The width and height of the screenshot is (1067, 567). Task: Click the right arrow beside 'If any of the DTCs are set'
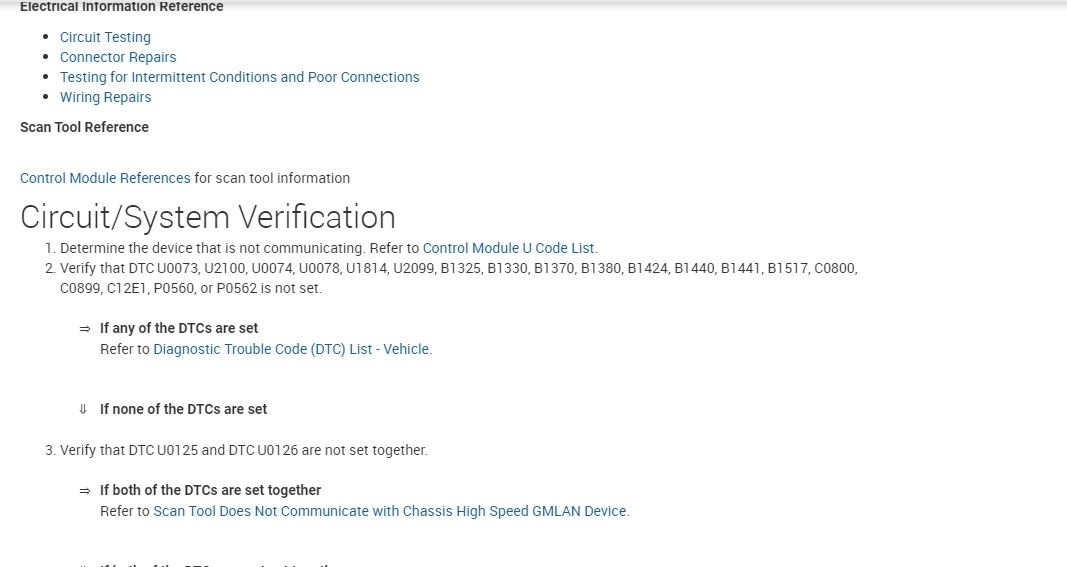point(85,328)
